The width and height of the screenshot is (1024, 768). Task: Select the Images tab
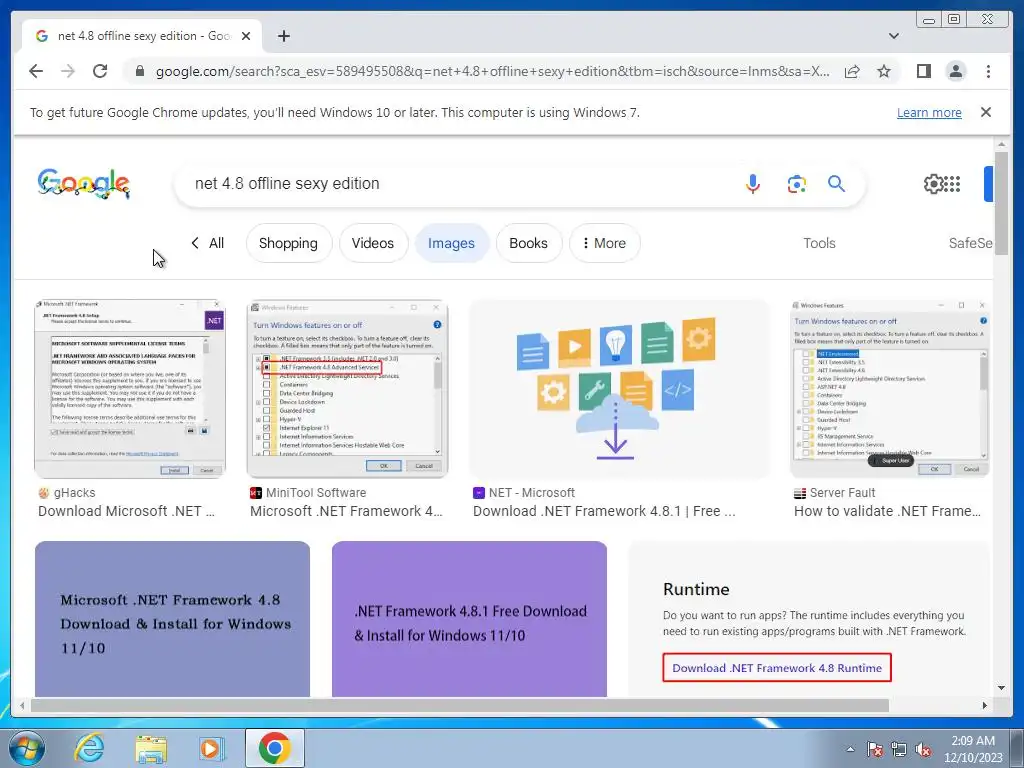(451, 243)
